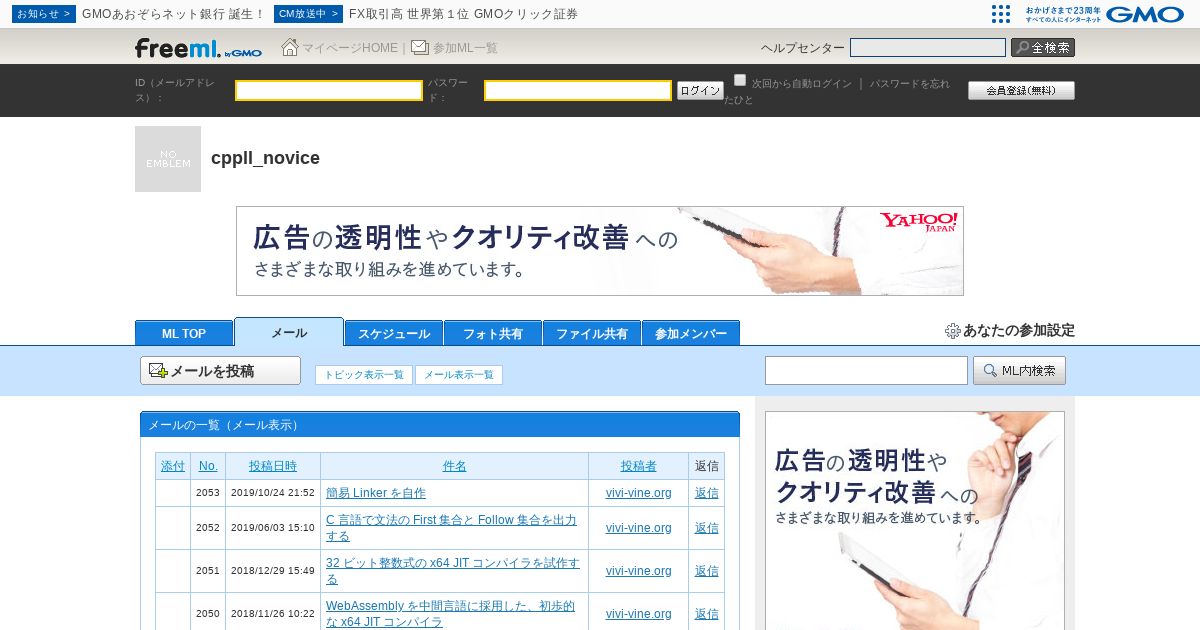
Task: Go to the ファイル共有 tab
Action: click(592, 333)
